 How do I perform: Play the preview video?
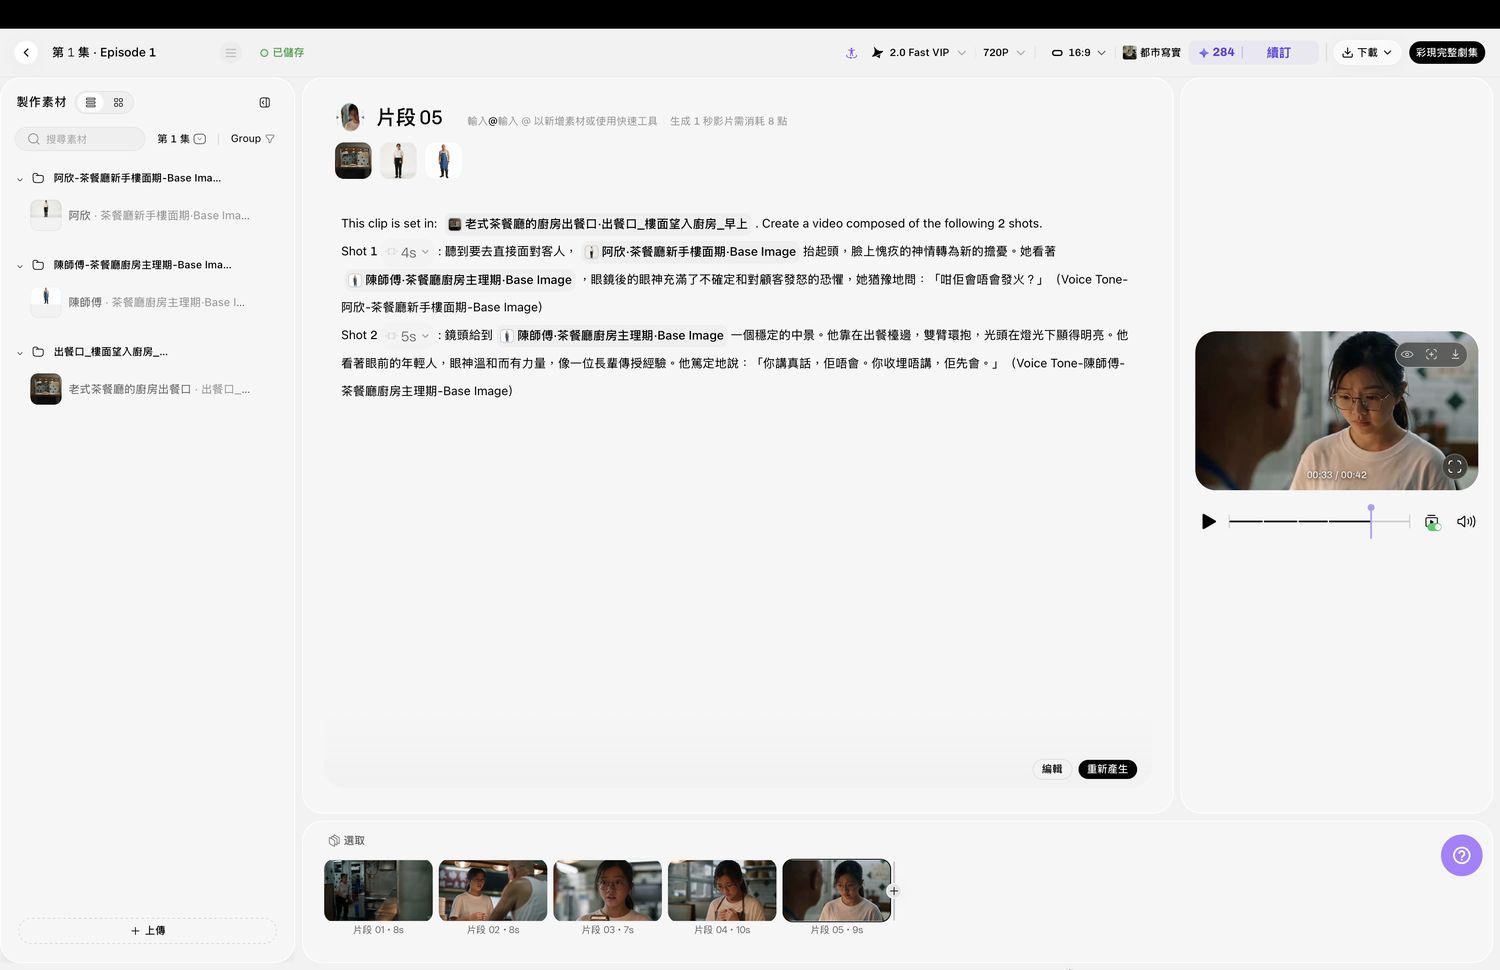pos(1208,521)
